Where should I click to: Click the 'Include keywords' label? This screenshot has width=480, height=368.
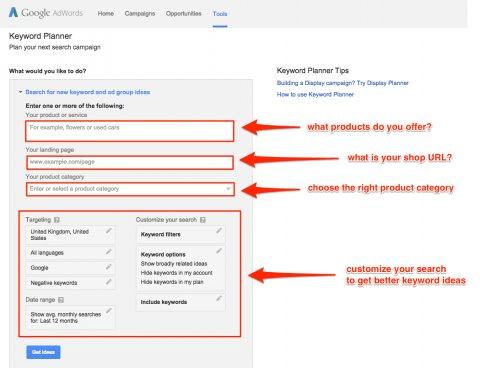[164, 302]
